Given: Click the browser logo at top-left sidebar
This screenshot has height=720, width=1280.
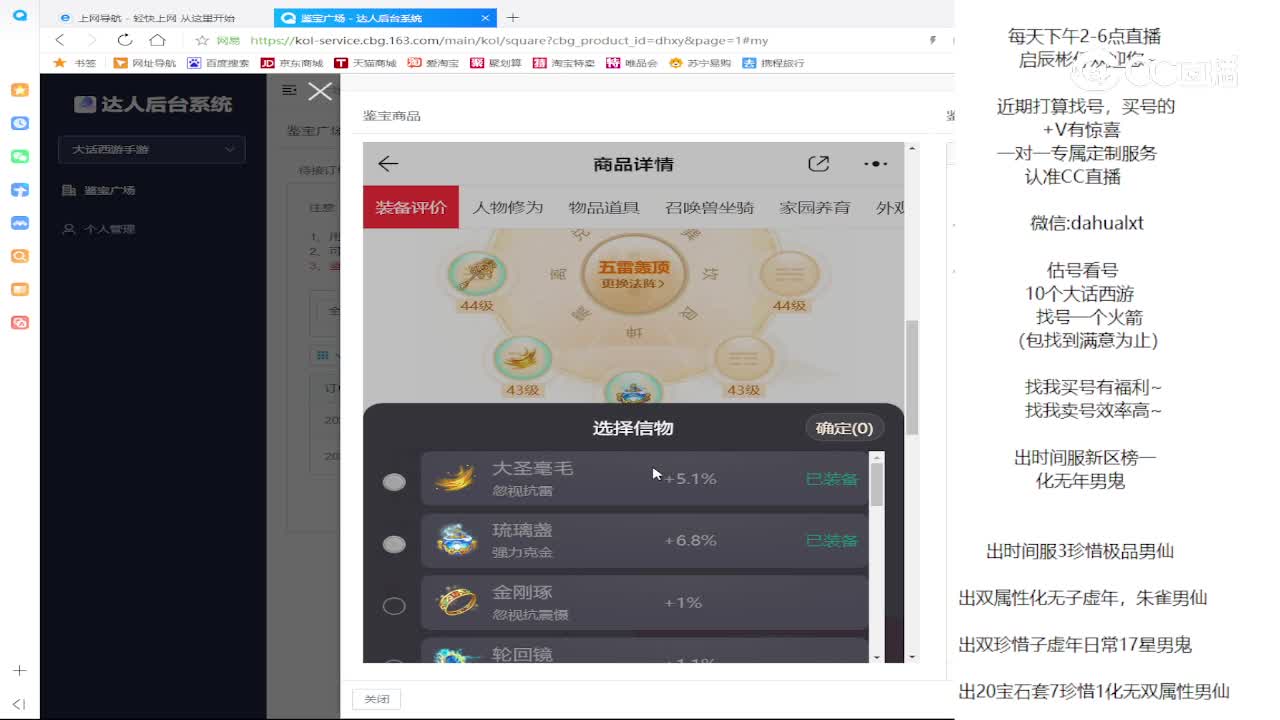Looking at the screenshot, I should [19, 17].
